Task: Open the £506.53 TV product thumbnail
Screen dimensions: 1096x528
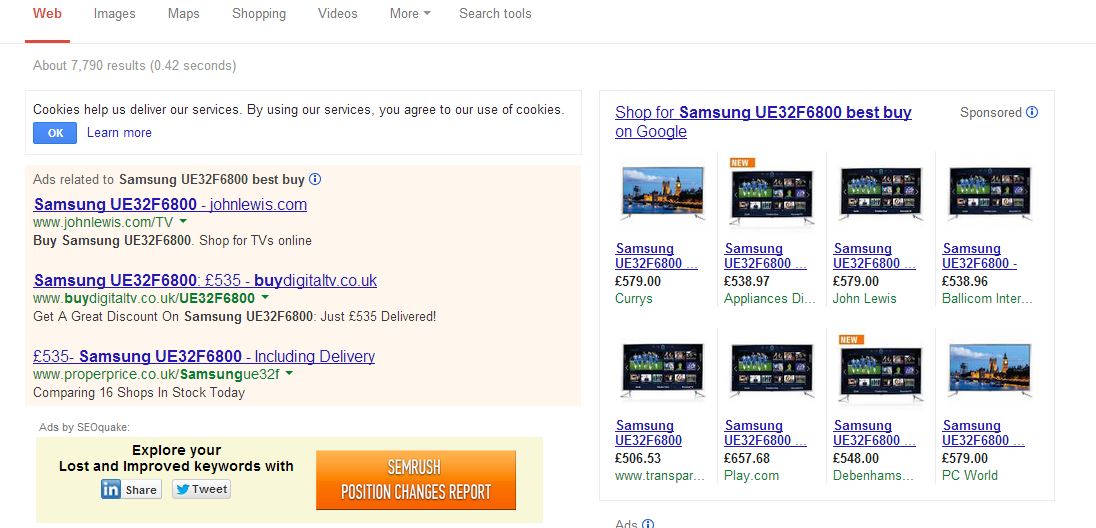Action: pos(662,371)
